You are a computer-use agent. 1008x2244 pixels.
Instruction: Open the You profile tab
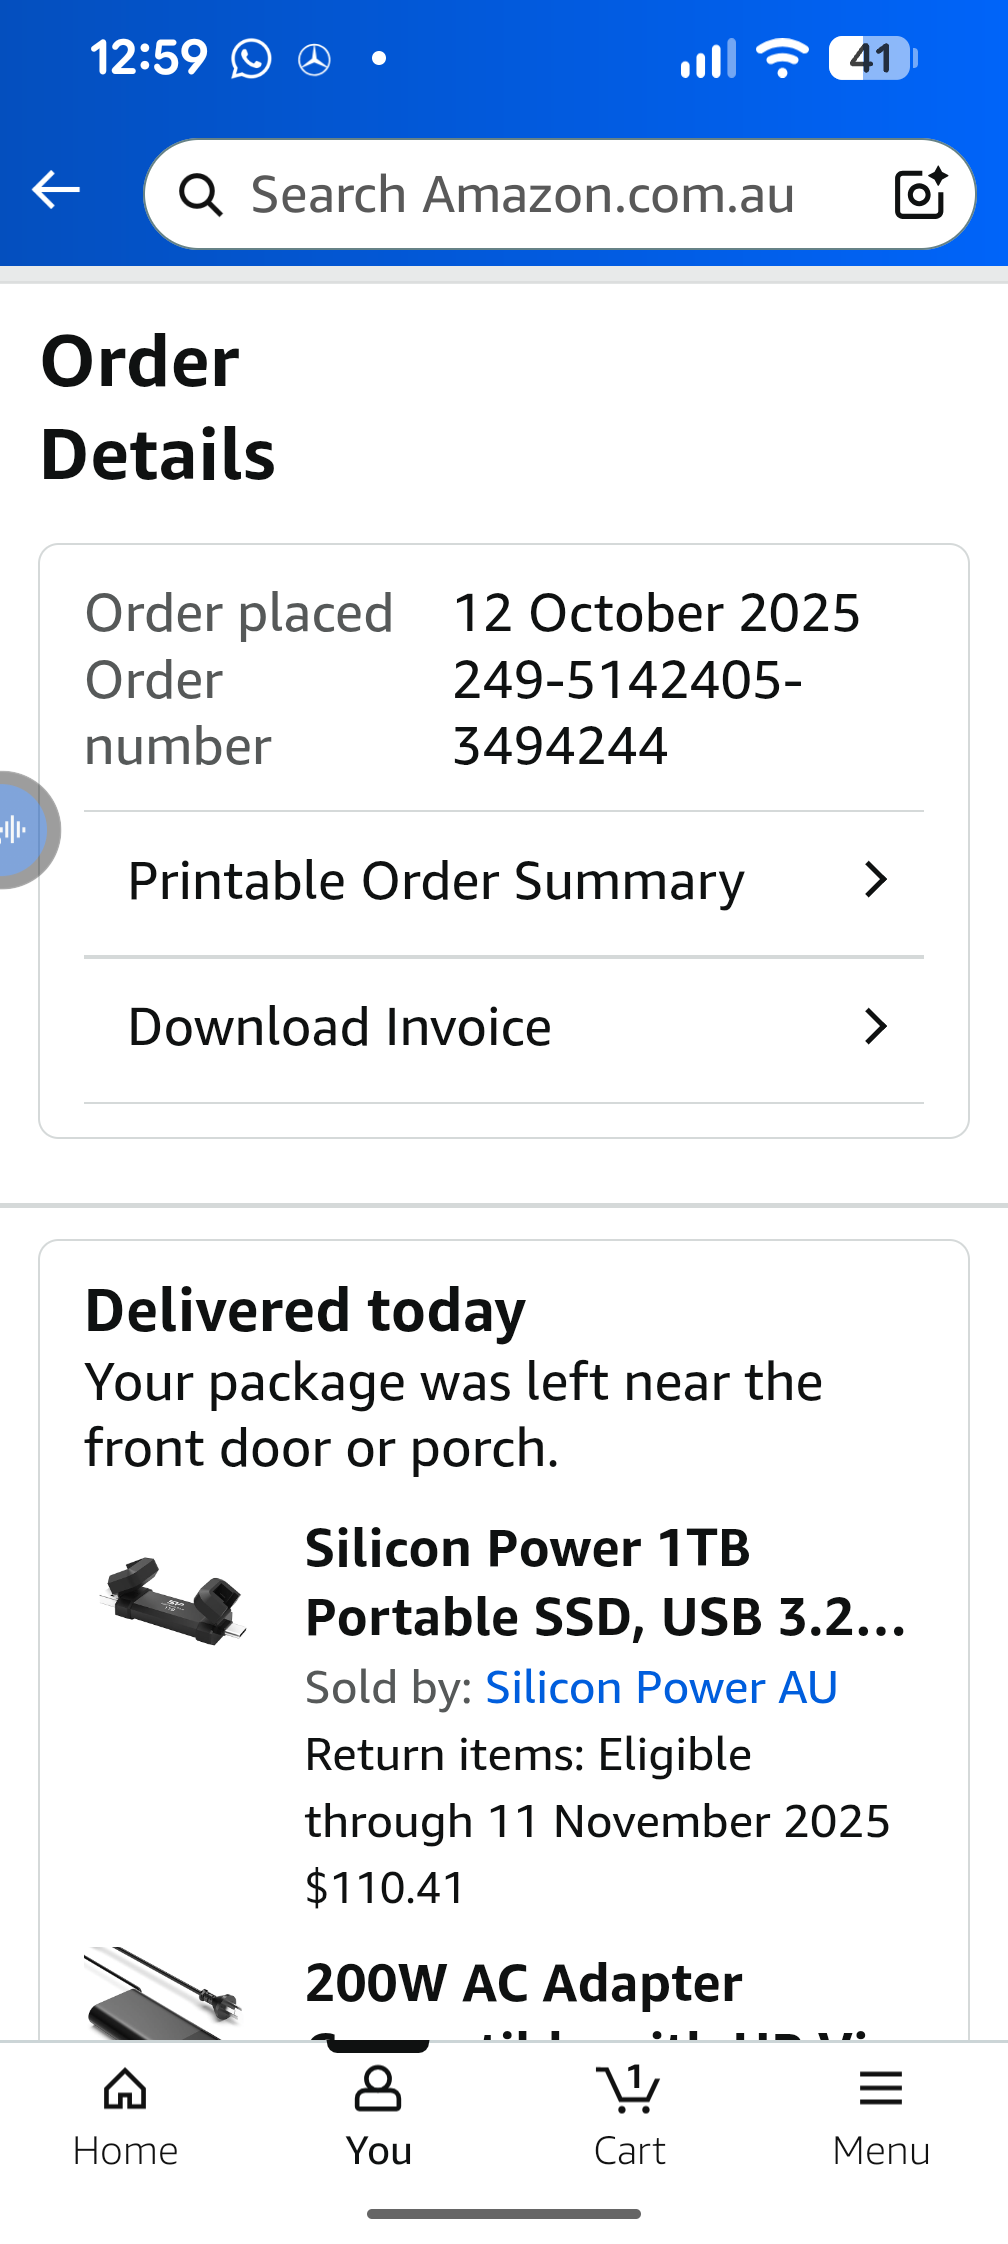point(378,2114)
